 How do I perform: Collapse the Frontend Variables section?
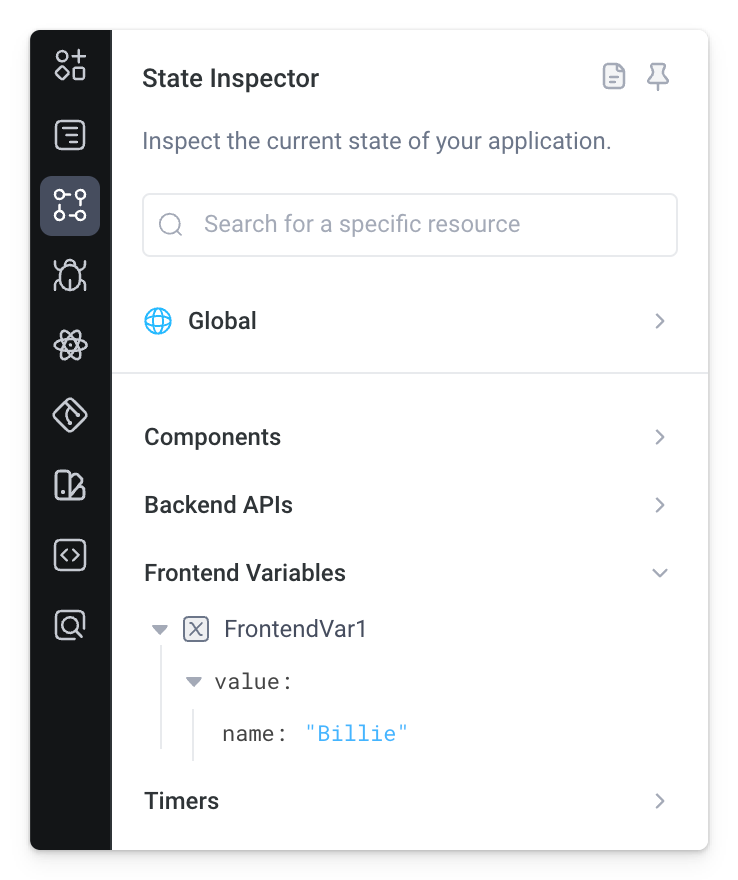pyautogui.click(x=659, y=572)
